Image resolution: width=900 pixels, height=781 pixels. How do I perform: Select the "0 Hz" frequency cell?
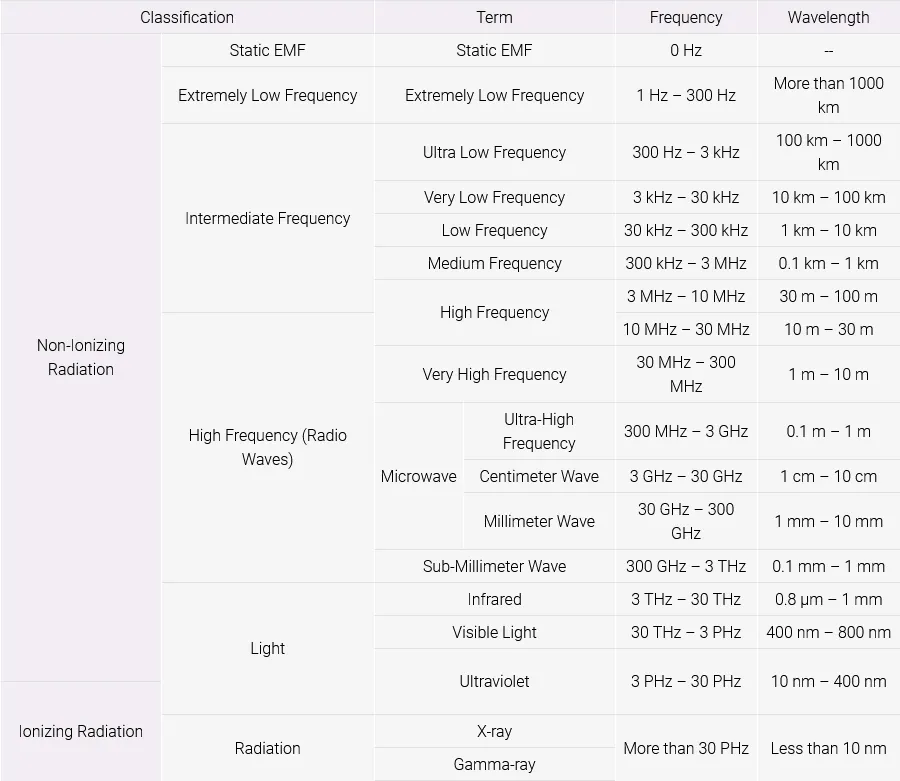click(x=686, y=50)
